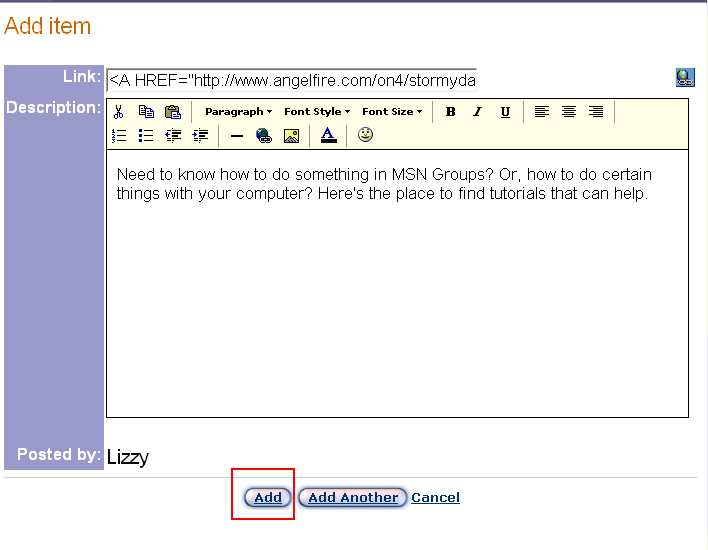The height and width of the screenshot is (550, 708).
Task: Insert a hyperlink with globe icon
Action: [x=264, y=135]
